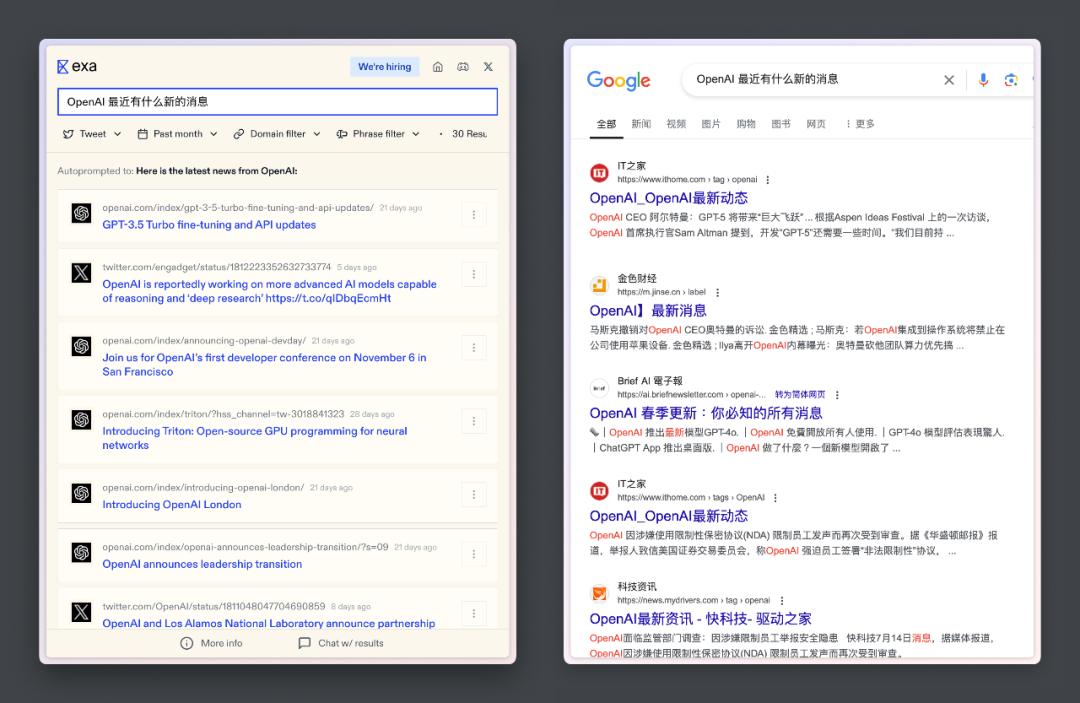Click OpenAI logo beside GPT-3.5 Turbo result

(x=81, y=213)
